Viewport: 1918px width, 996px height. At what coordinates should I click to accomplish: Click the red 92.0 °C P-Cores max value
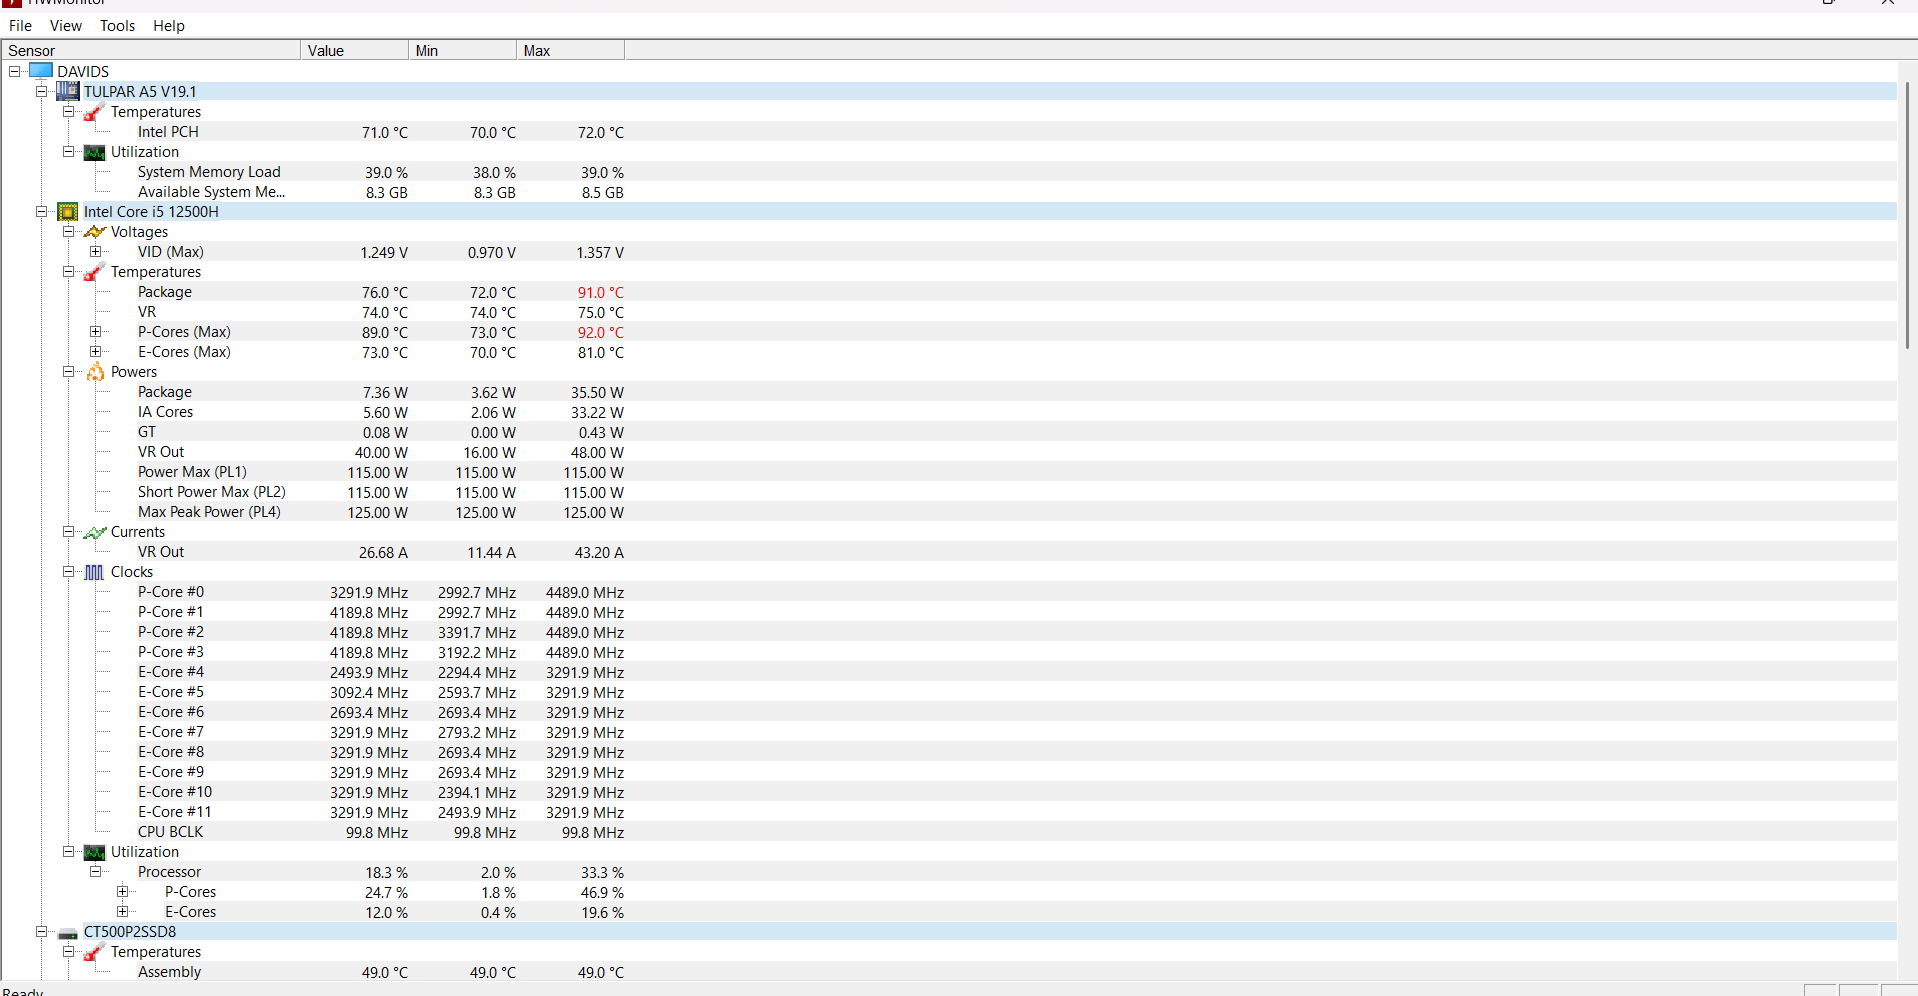600,333
